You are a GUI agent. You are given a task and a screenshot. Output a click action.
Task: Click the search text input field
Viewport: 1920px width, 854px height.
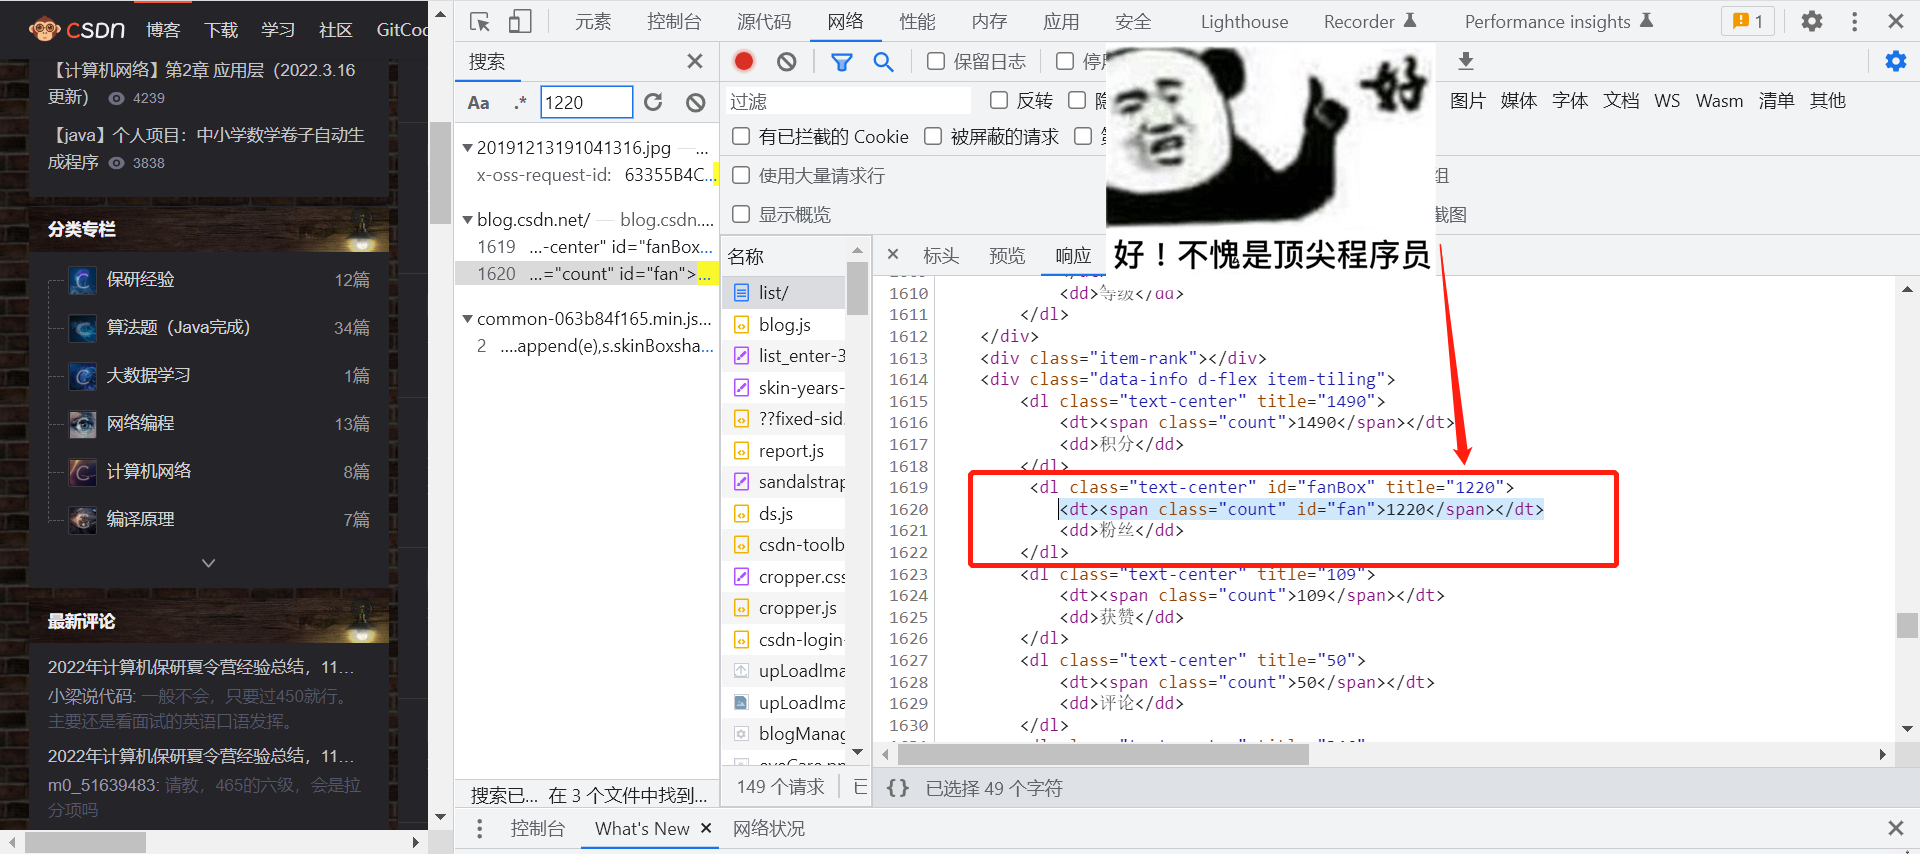(x=587, y=102)
